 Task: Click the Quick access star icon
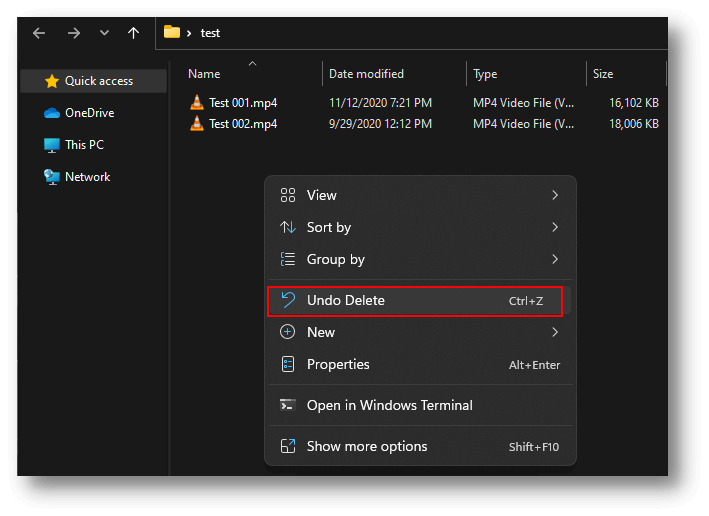[52, 81]
